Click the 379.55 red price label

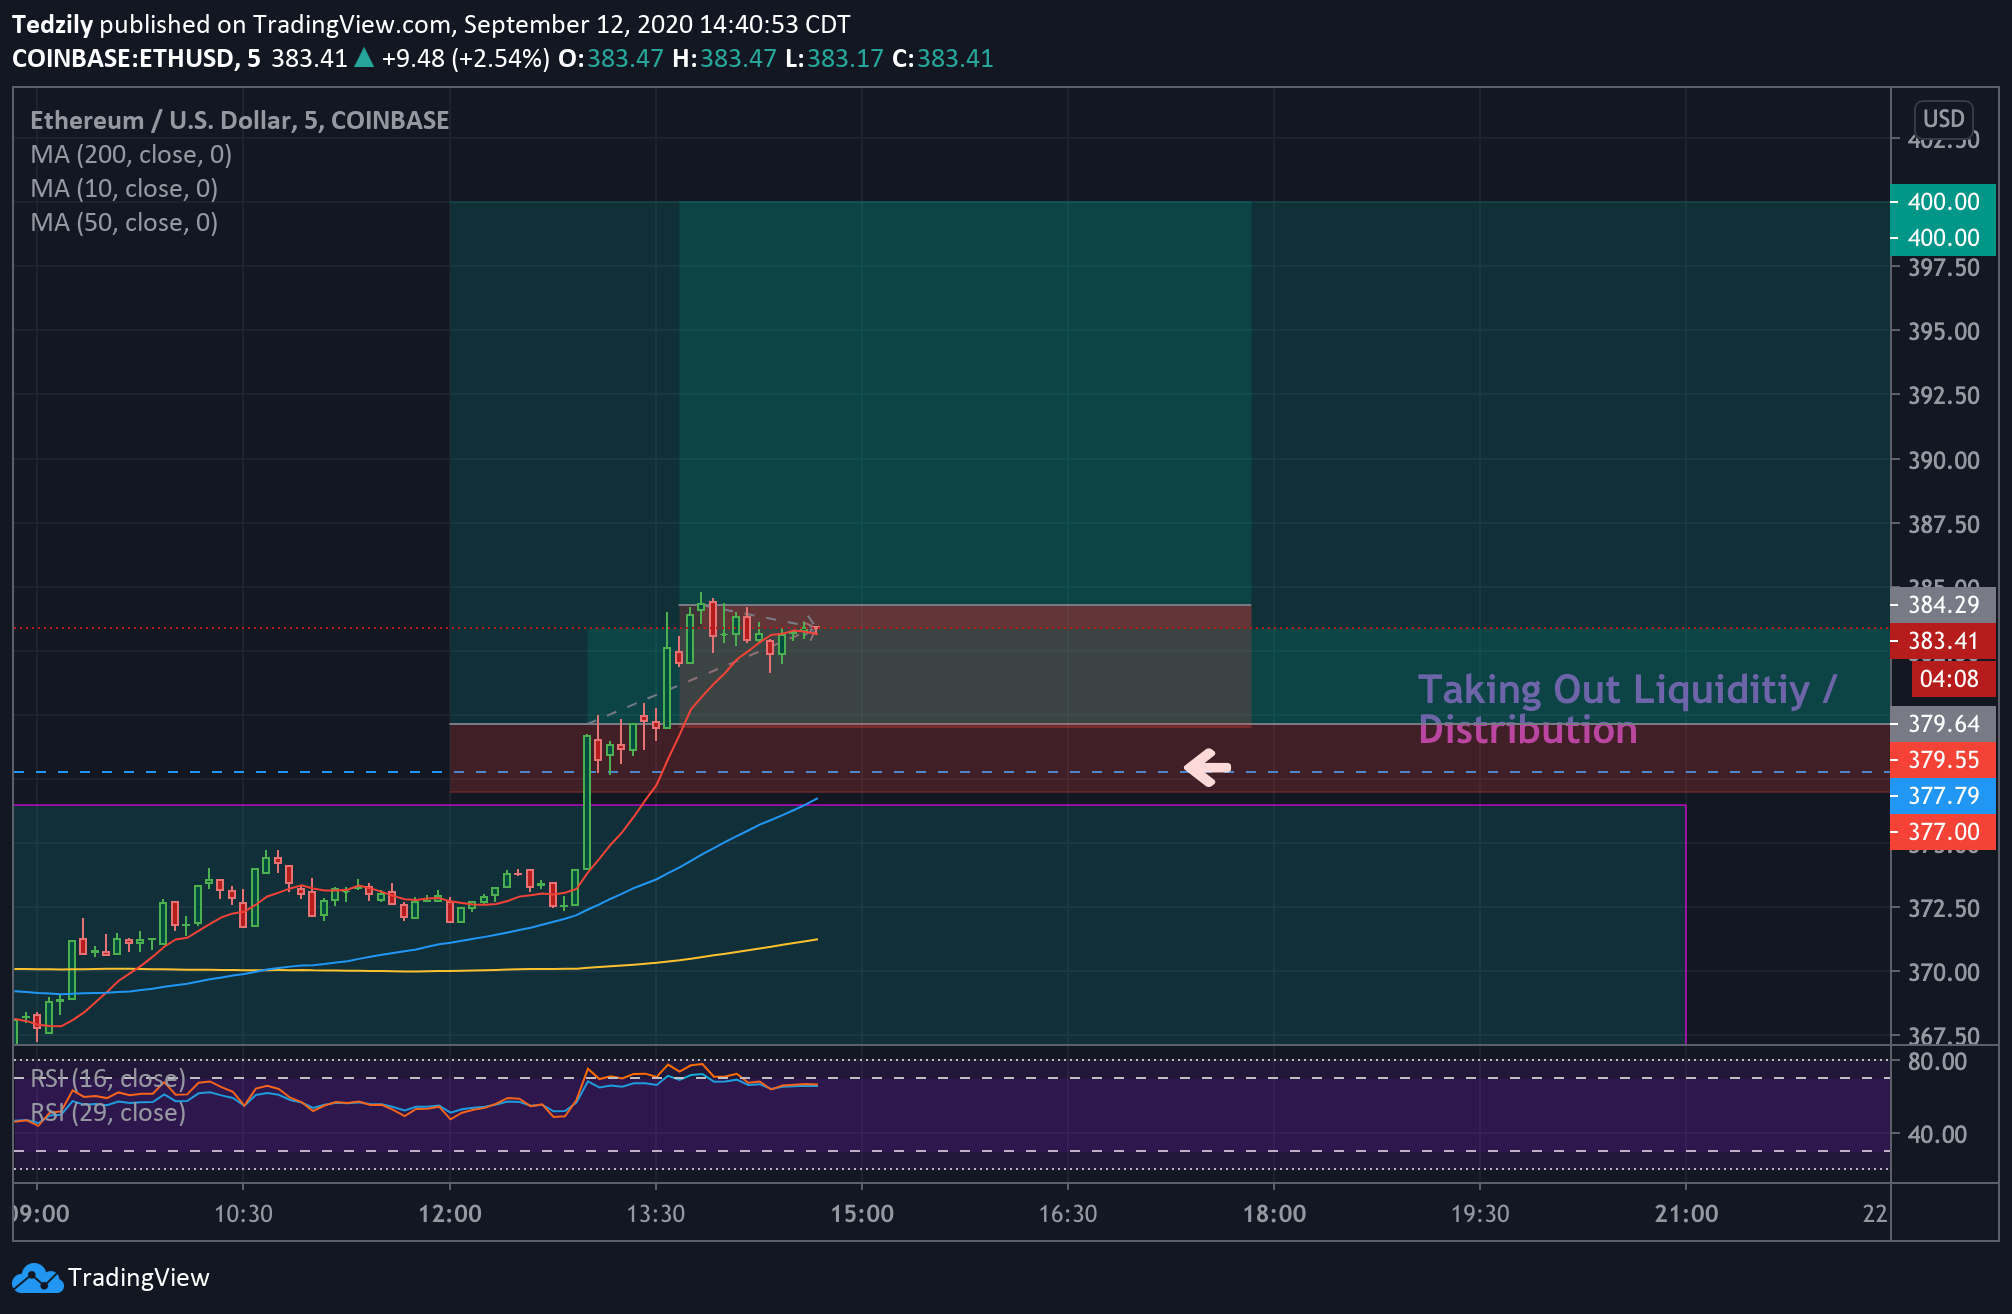tap(1943, 760)
